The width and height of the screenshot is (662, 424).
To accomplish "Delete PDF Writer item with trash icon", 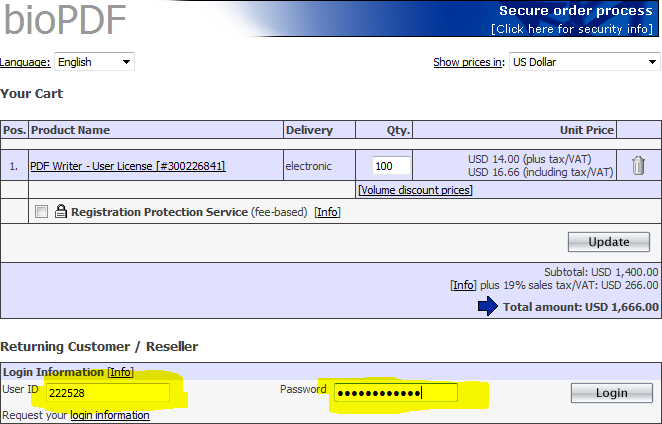I will pos(638,166).
